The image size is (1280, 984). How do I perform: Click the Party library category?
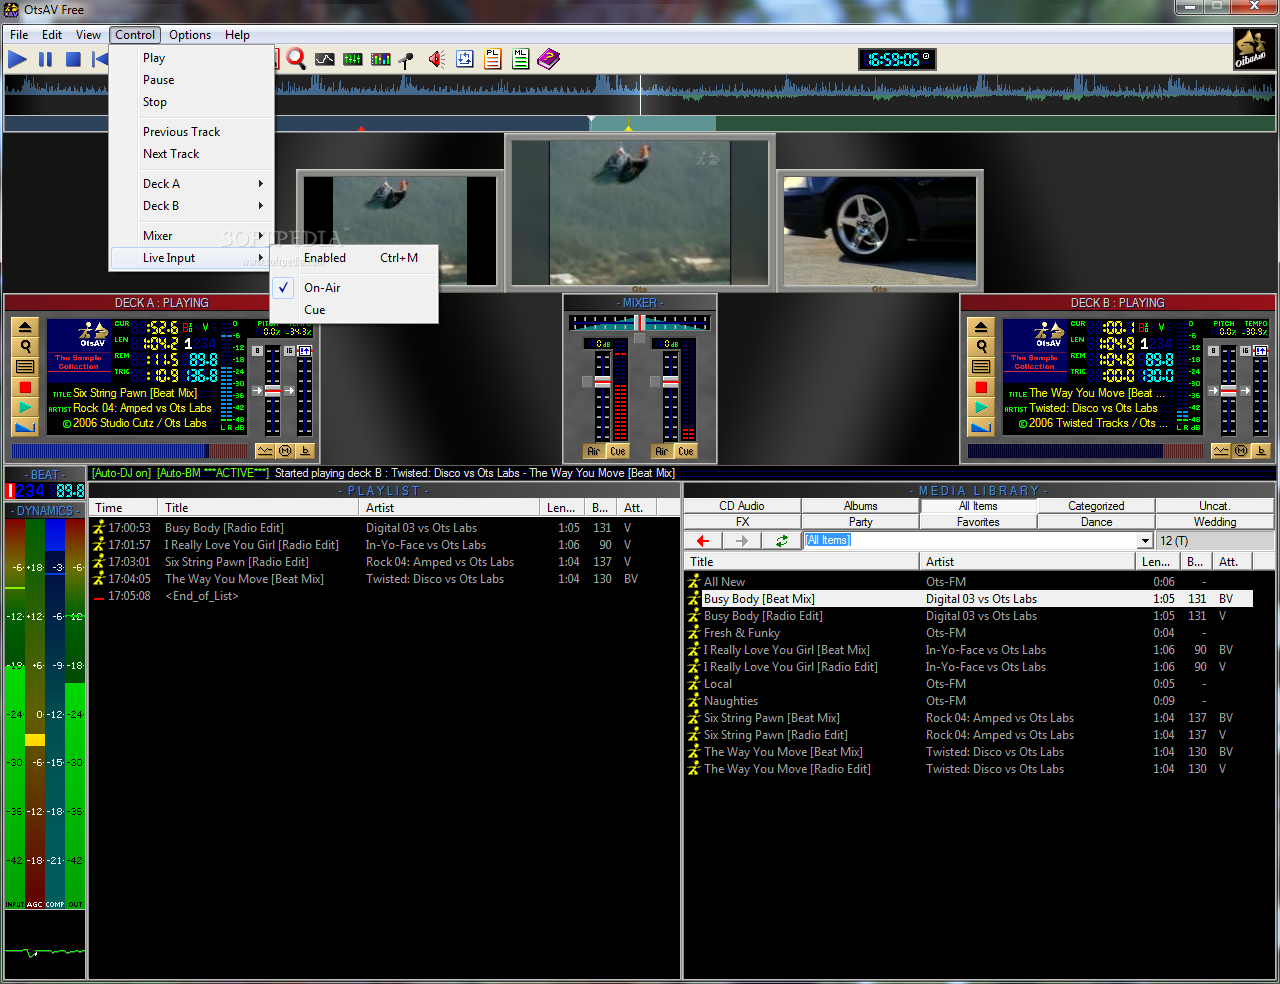[x=861, y=522]
